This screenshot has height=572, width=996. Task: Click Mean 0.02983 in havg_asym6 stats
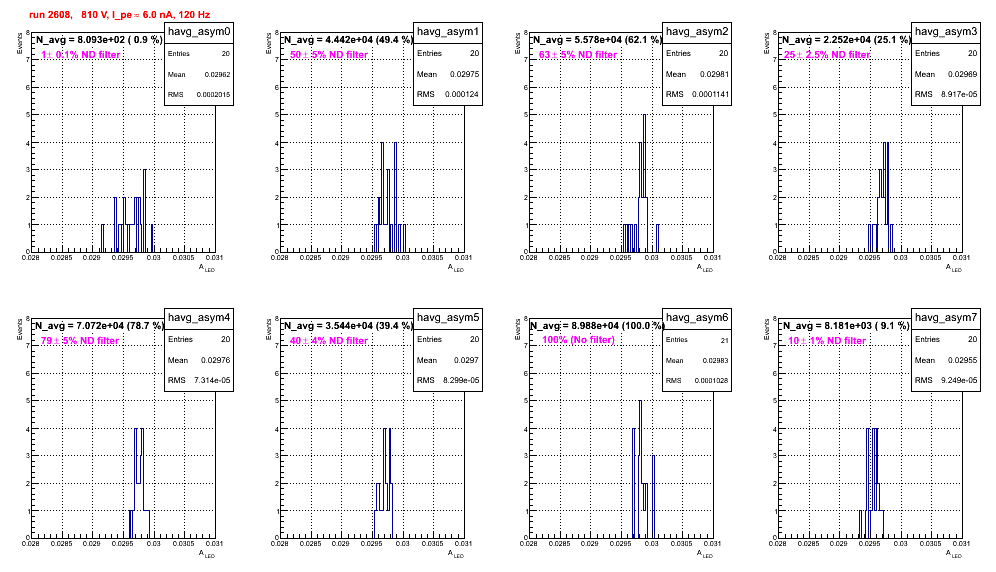pyautogui.click(x=697, y=360)
